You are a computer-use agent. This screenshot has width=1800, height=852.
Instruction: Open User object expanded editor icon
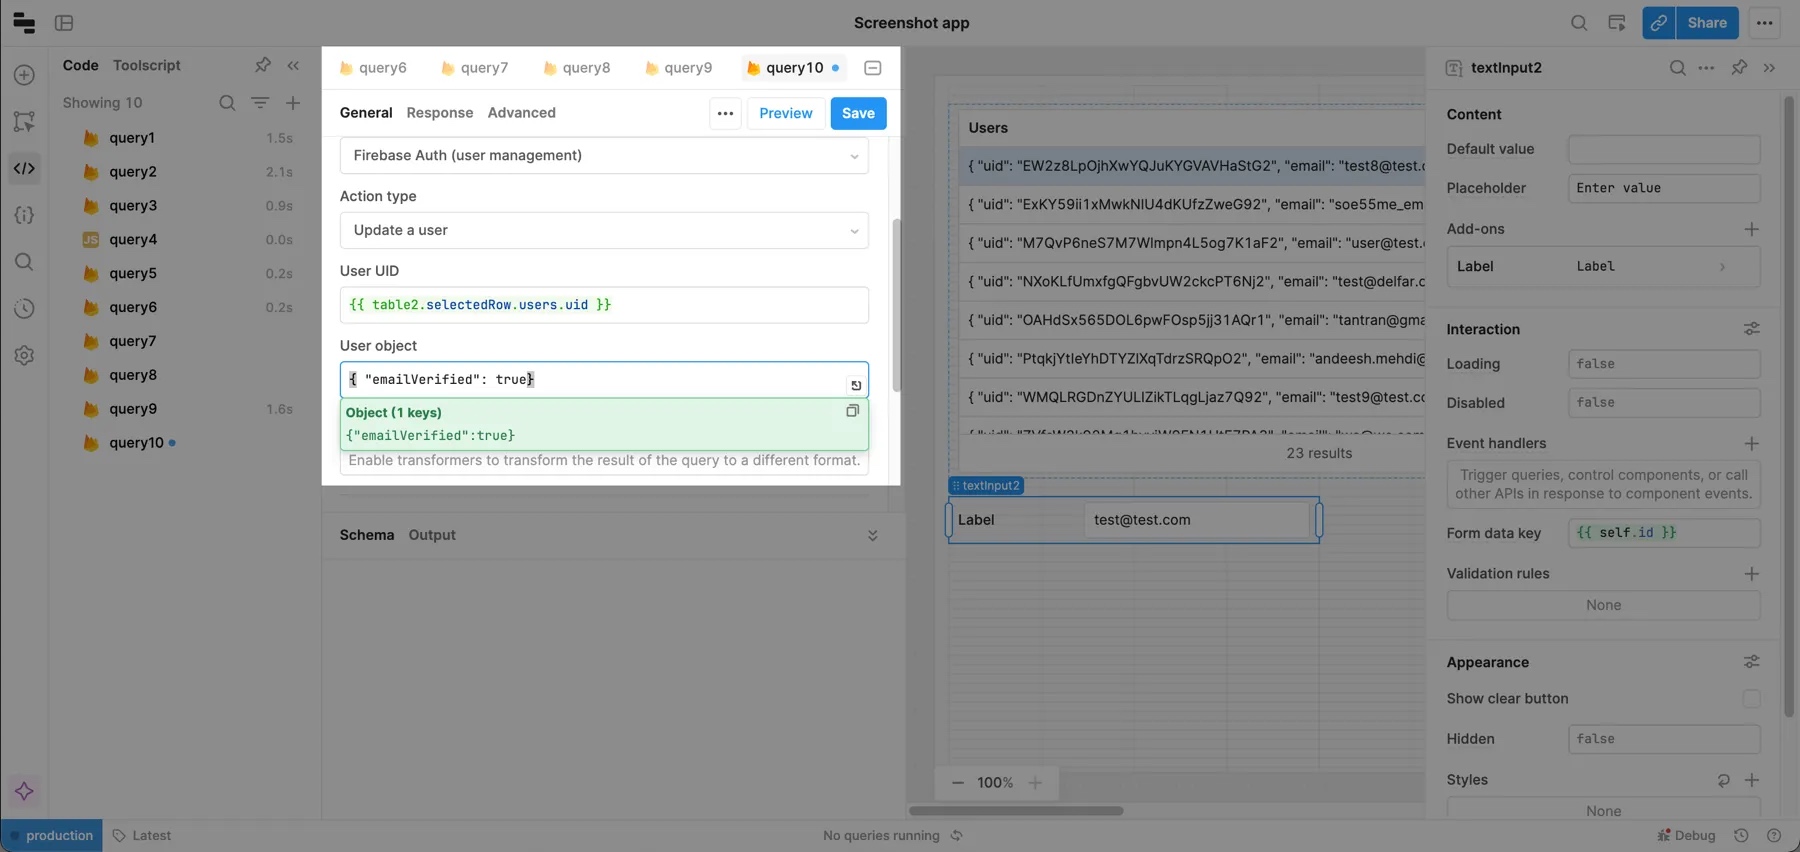(x=856, y=385)
